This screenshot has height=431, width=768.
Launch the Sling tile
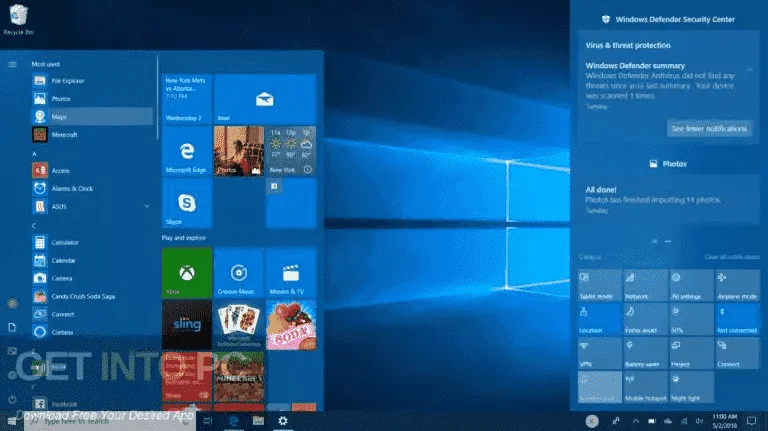187,325
